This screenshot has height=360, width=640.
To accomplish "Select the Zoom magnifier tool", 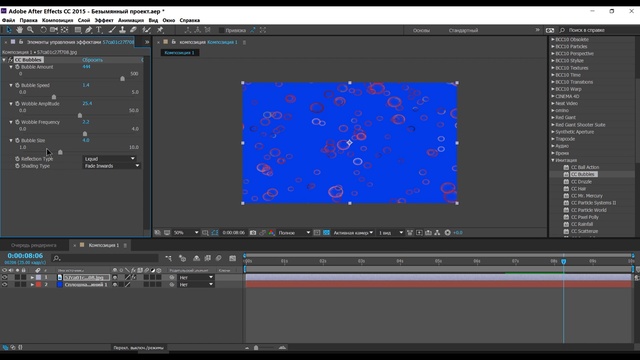I will coord(30,30).
